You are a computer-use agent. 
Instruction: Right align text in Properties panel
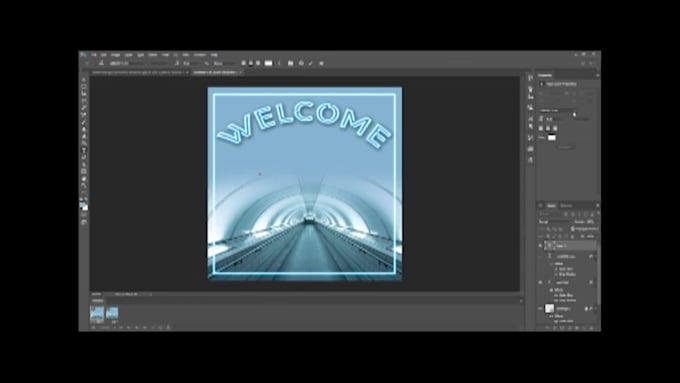[x=555, y=128]
